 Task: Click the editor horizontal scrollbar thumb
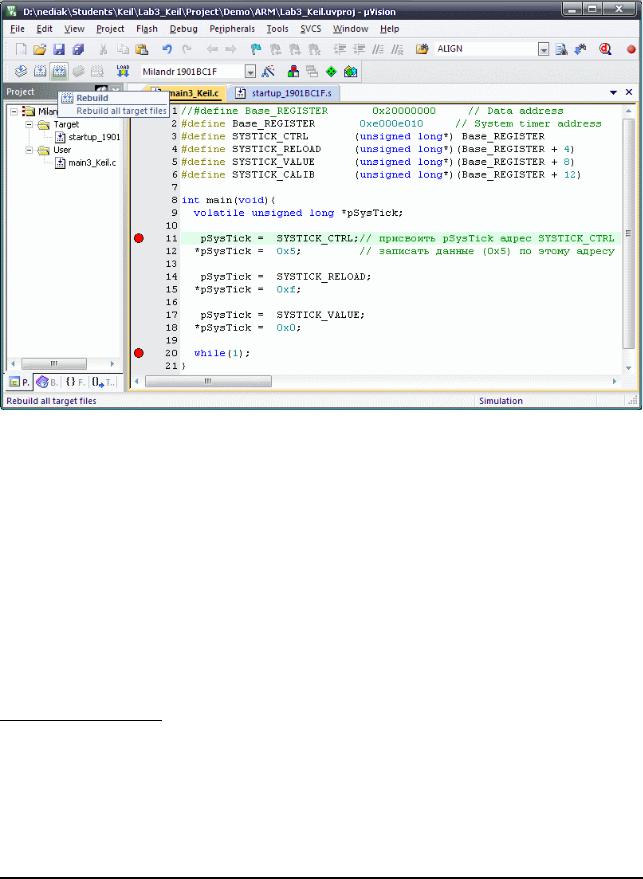pos(208,381)
